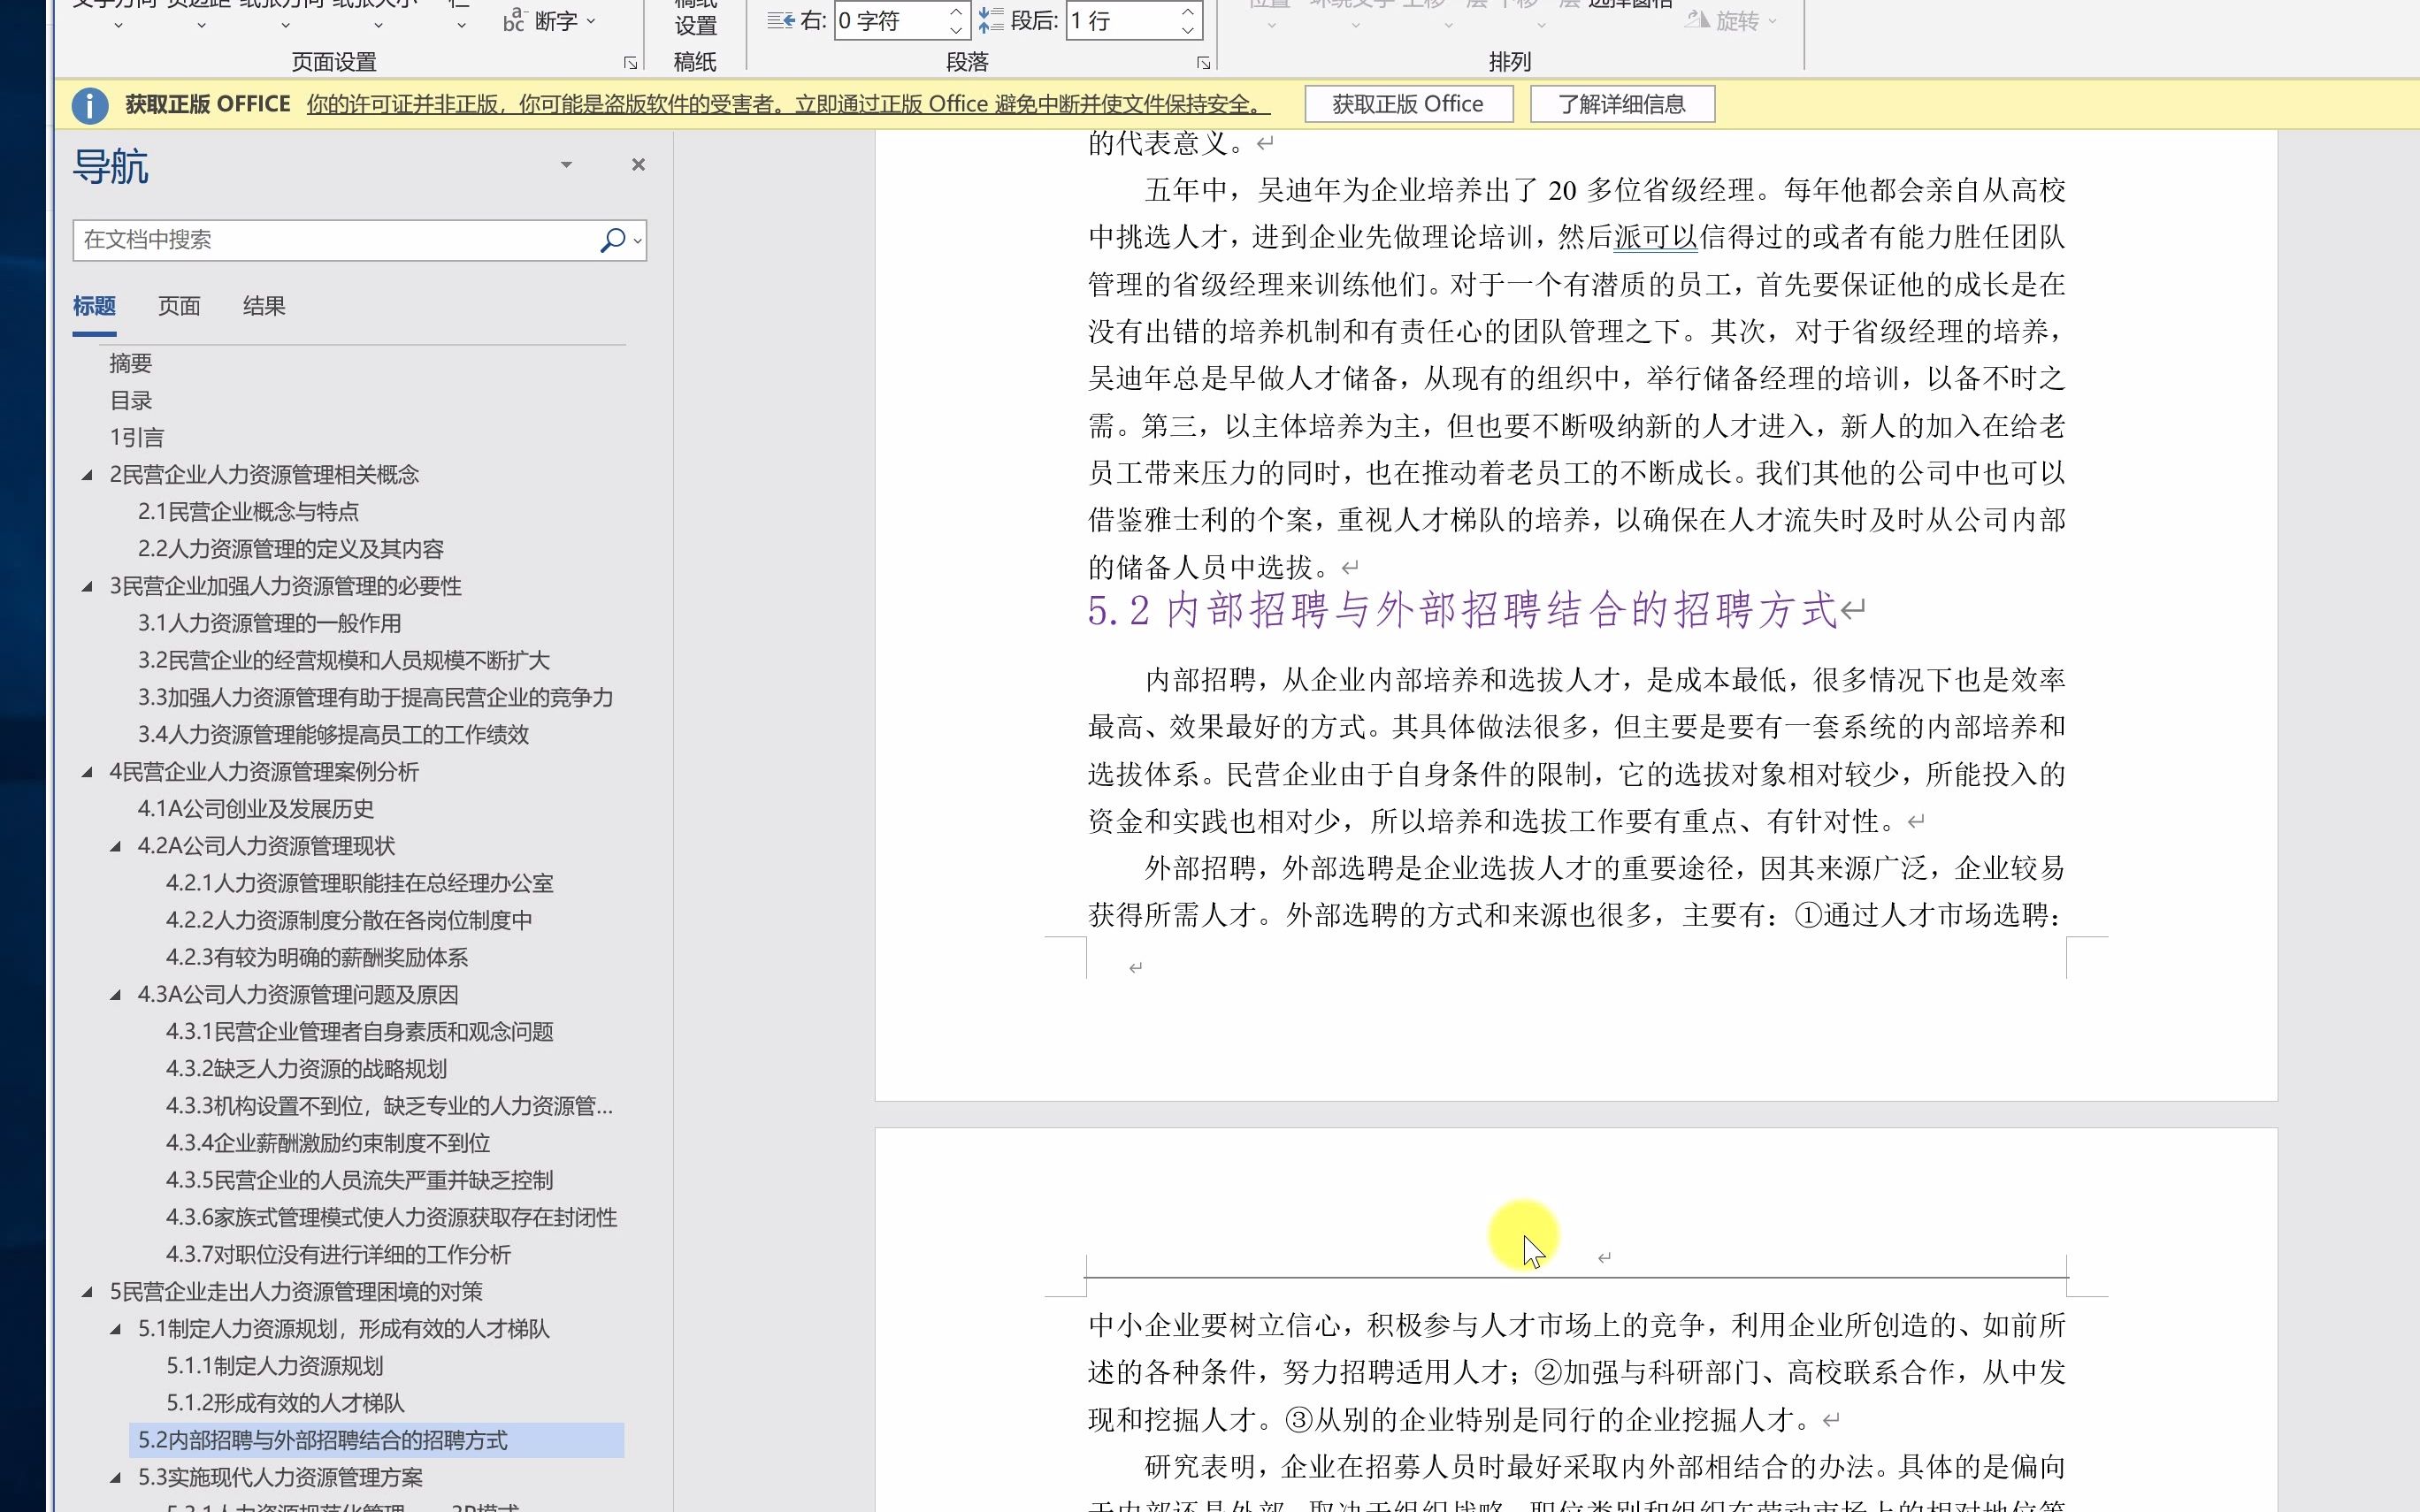Go to 2.1民营企业概念与特点

pos(248,512)
